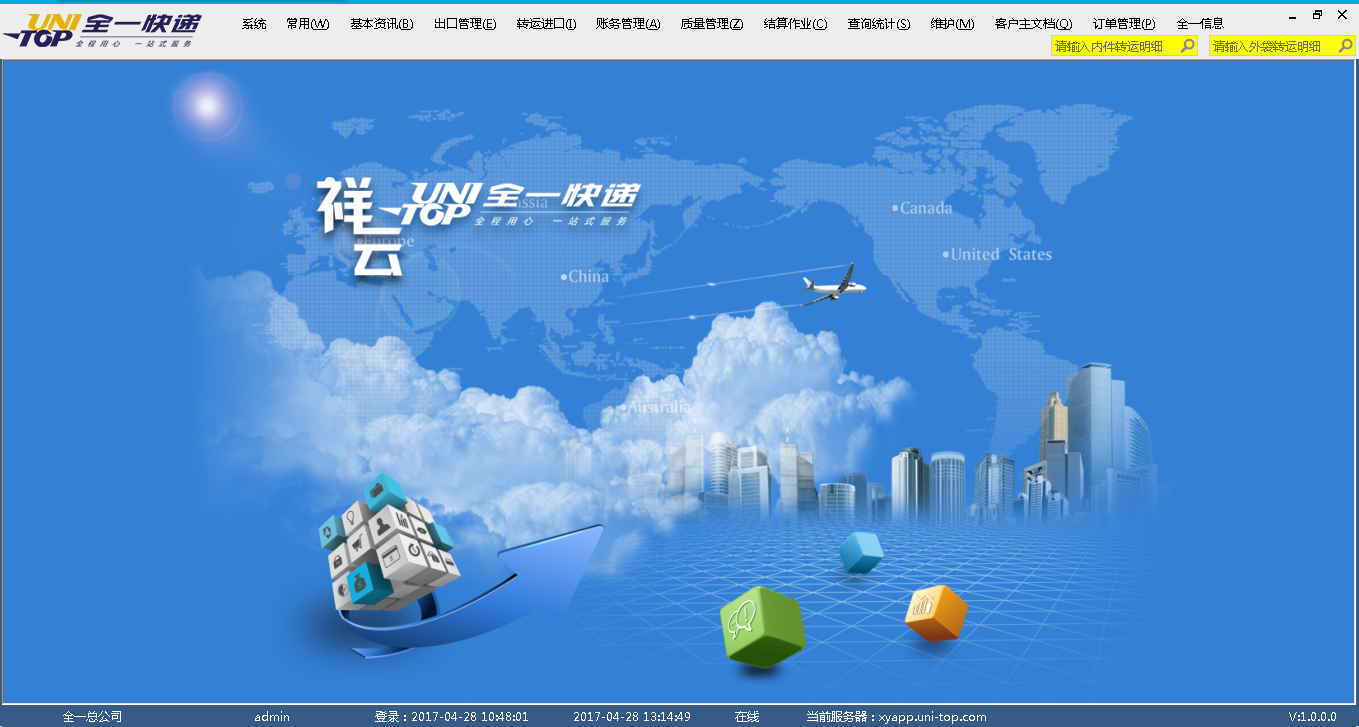Open the 转运进口(I) menu
1359x727 pixels.
pos(546,24)
